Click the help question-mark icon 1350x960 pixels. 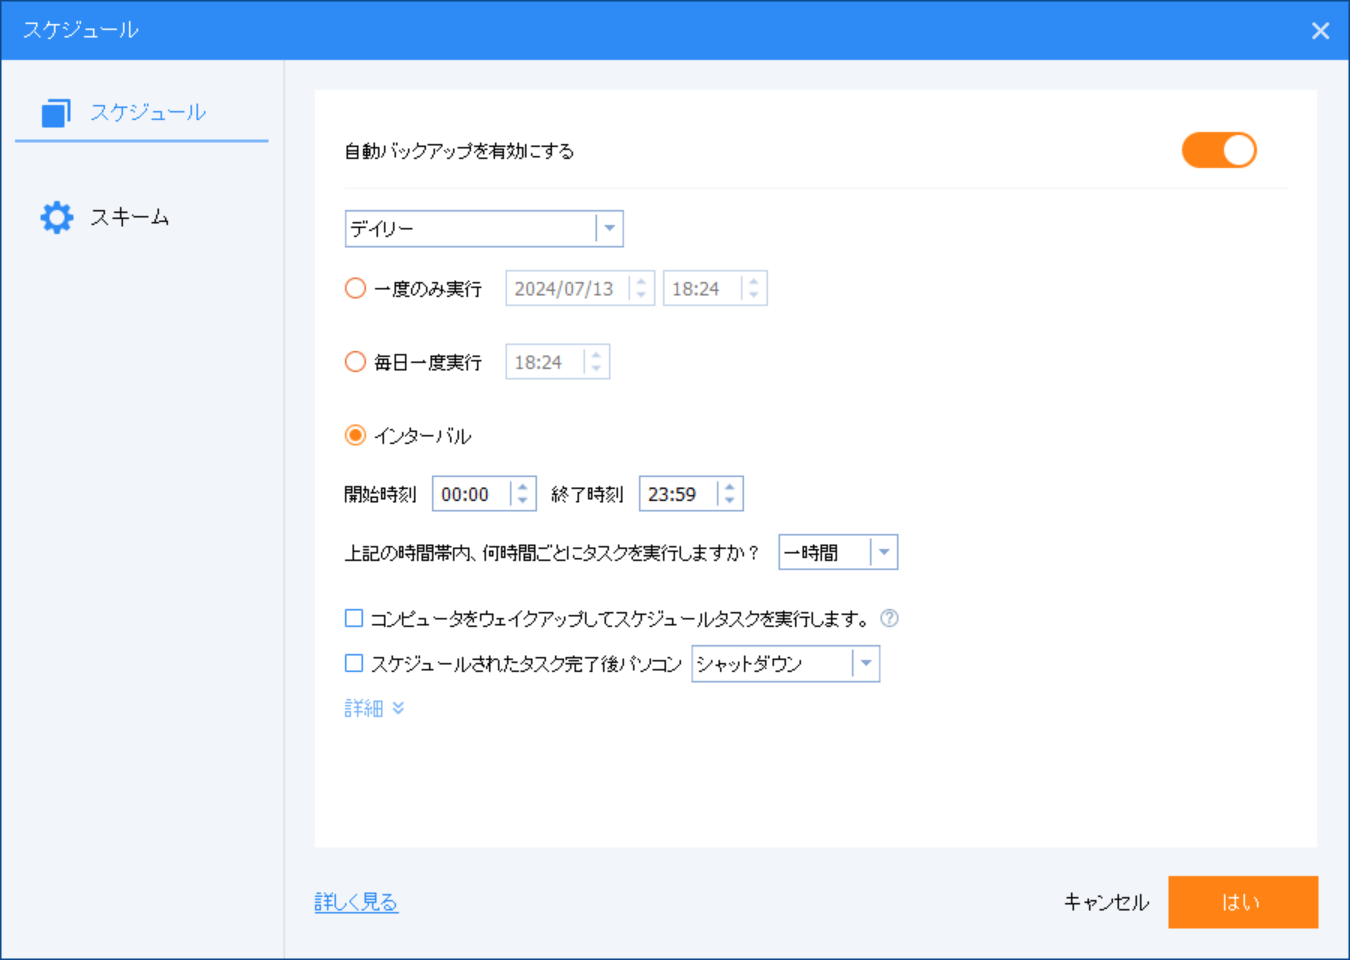tap(889, 618)
